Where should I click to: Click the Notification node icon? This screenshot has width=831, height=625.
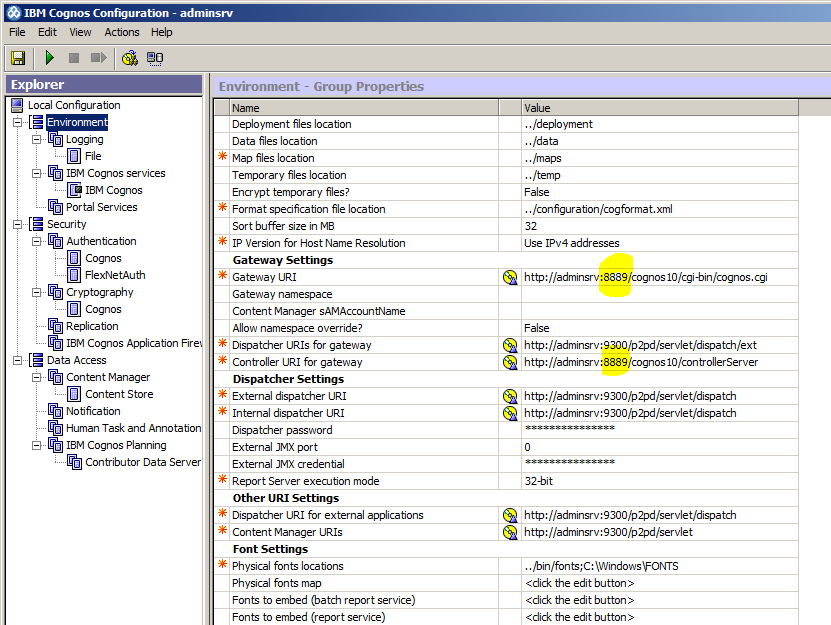pyautogui.click(x=56, y=411)
